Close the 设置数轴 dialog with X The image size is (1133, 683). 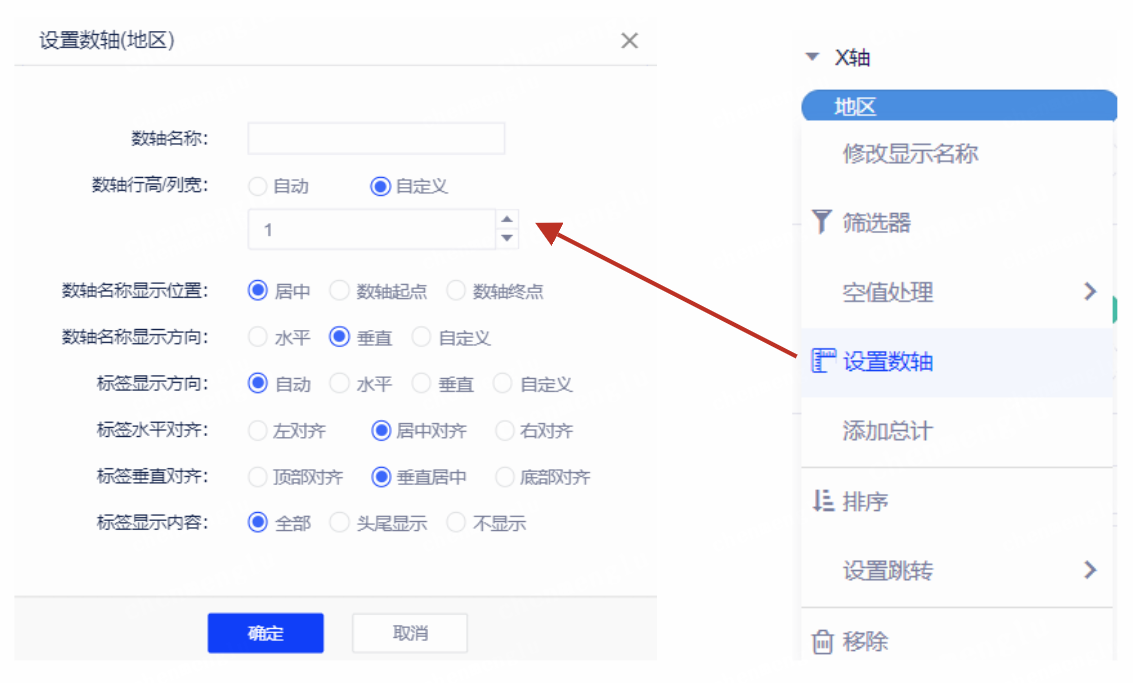[x=629, y=41]
